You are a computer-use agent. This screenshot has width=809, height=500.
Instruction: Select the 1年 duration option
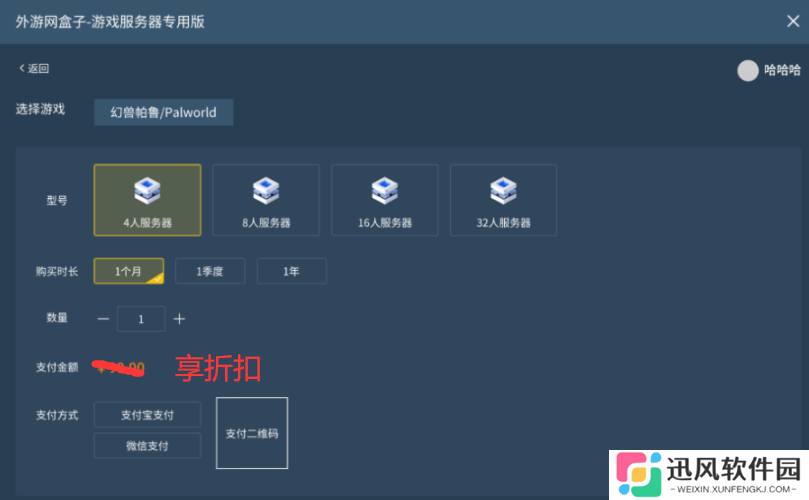[x=292, y=271]
